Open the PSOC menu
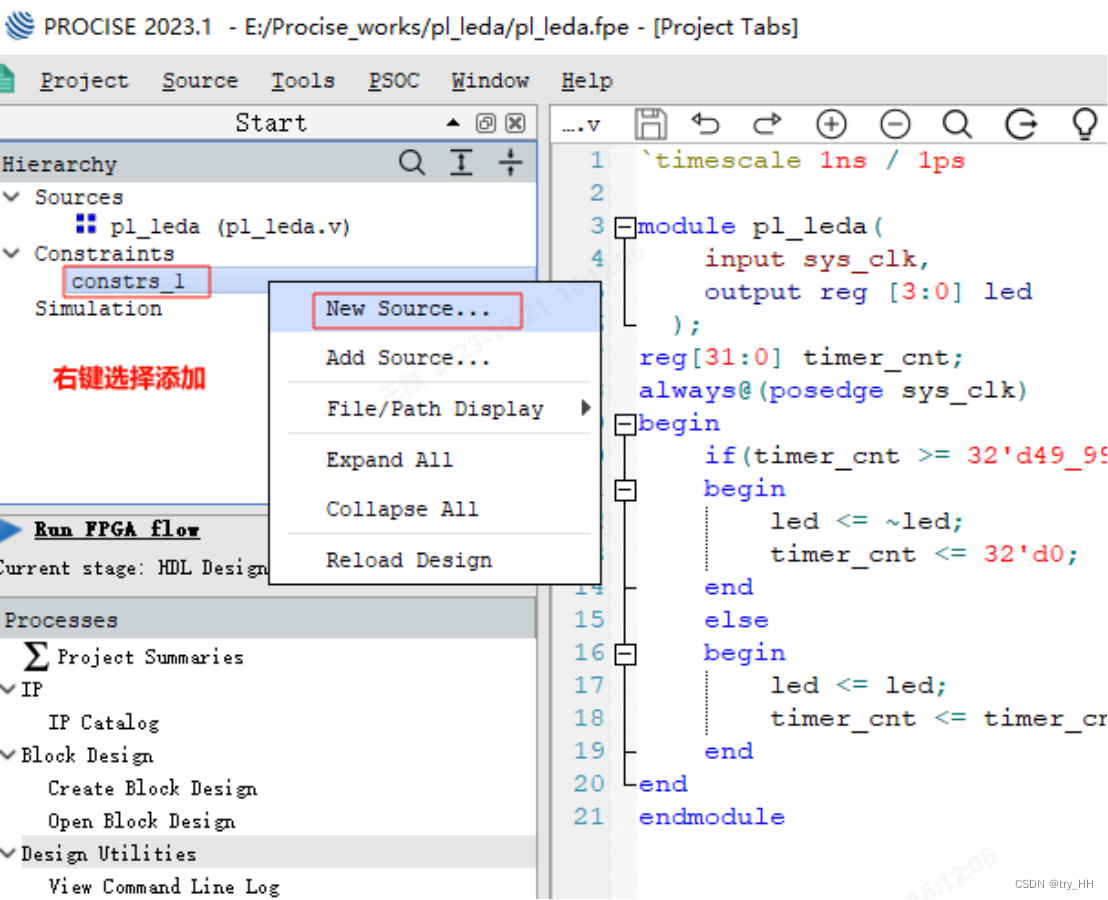Screen dimensions: 1108x900 tap(394, 81)
